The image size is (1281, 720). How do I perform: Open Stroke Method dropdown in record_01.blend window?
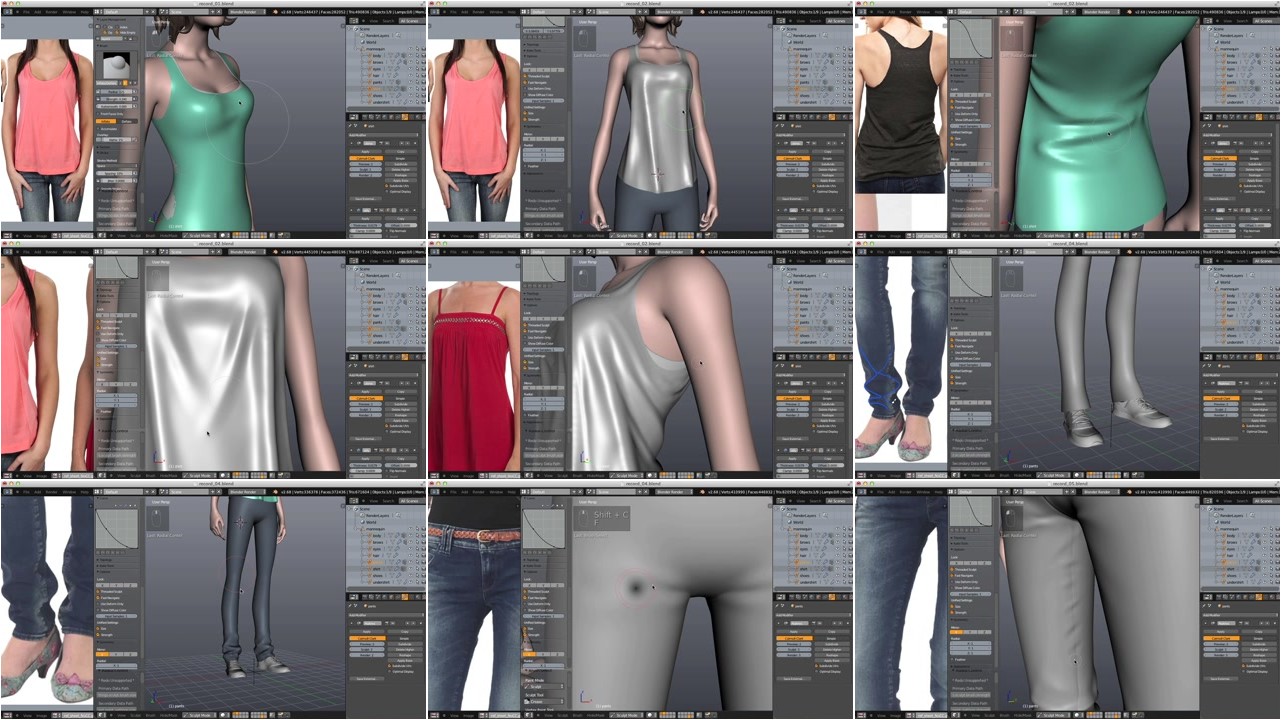116,166
